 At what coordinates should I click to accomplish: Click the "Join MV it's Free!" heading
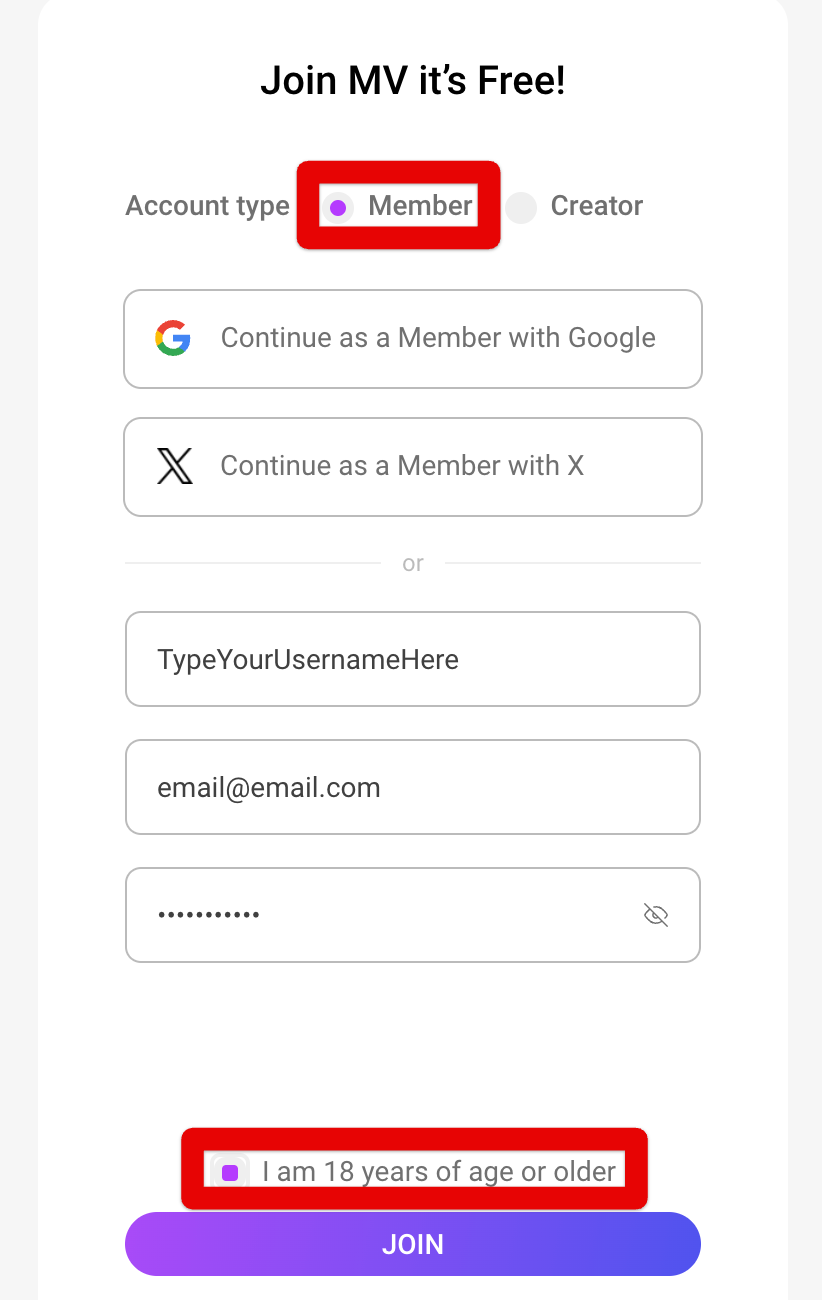(412, 81)
